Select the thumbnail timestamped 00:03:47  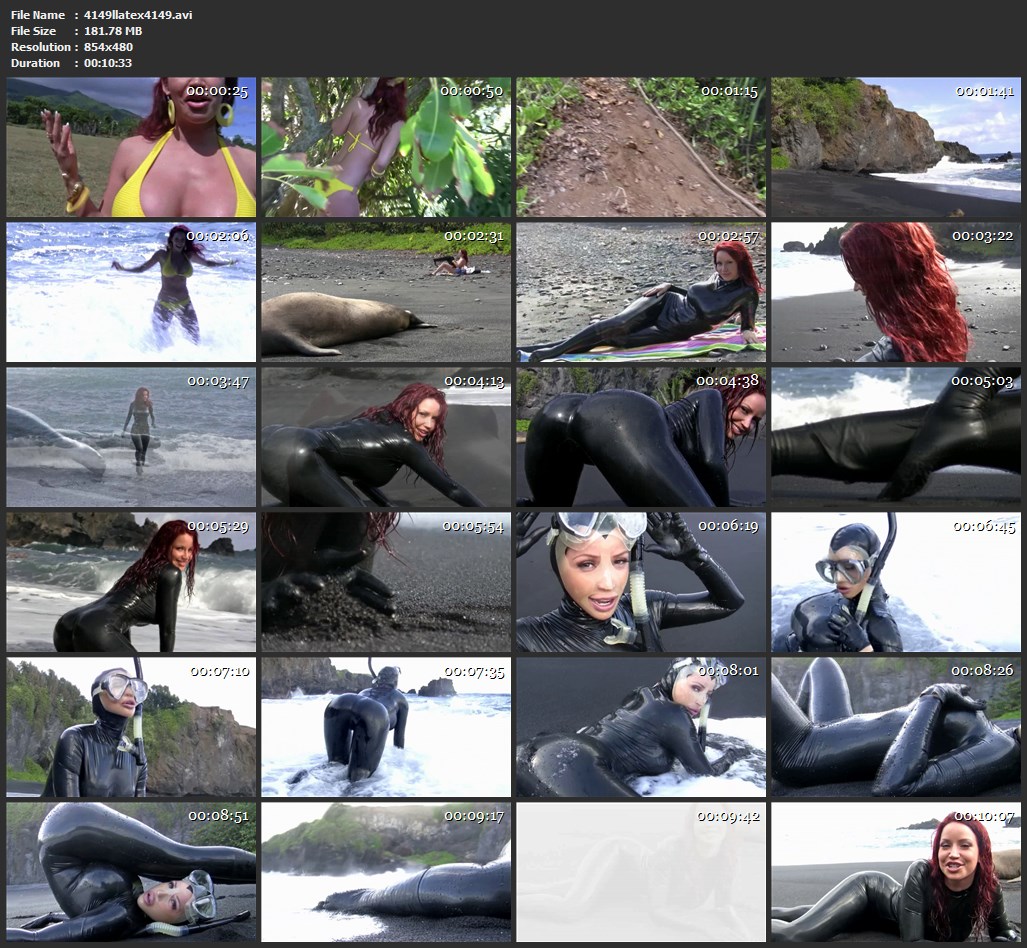coord(131,437)
